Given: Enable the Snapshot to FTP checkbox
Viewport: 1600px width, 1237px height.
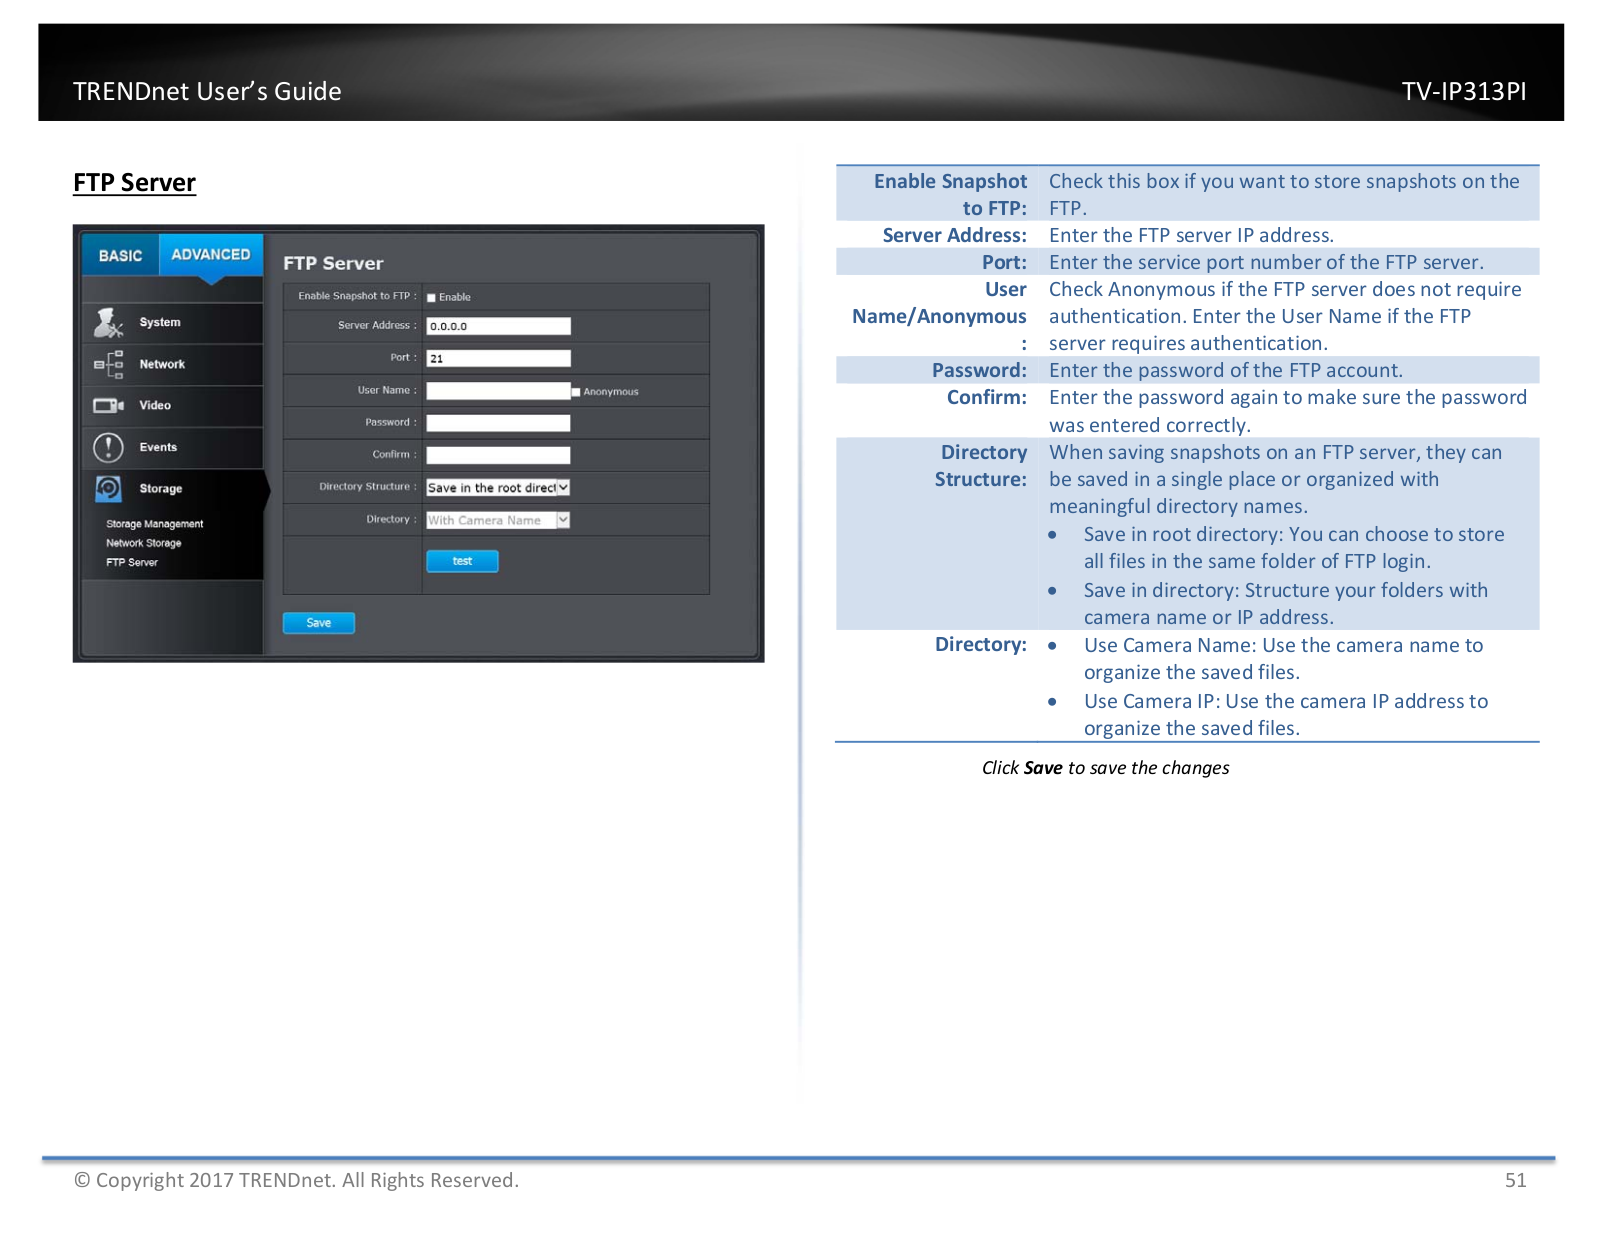Looking at the screenshot, I should pos(431,297).
